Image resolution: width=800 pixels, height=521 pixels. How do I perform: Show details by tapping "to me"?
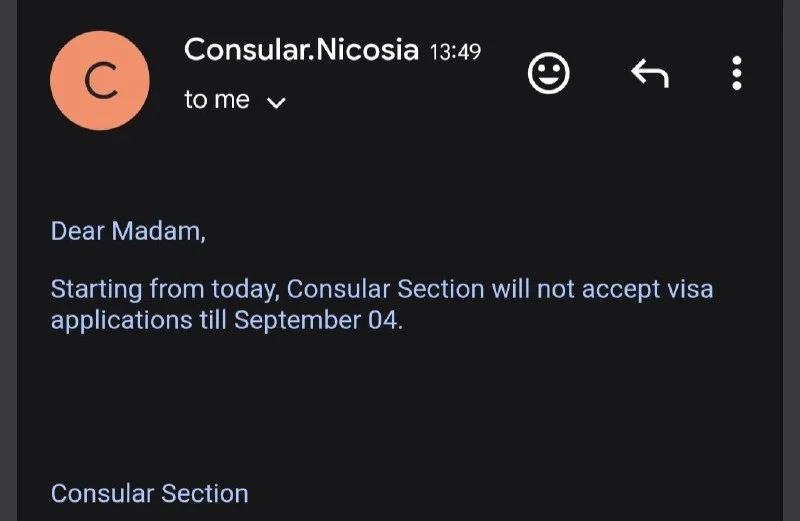(217, 100)
